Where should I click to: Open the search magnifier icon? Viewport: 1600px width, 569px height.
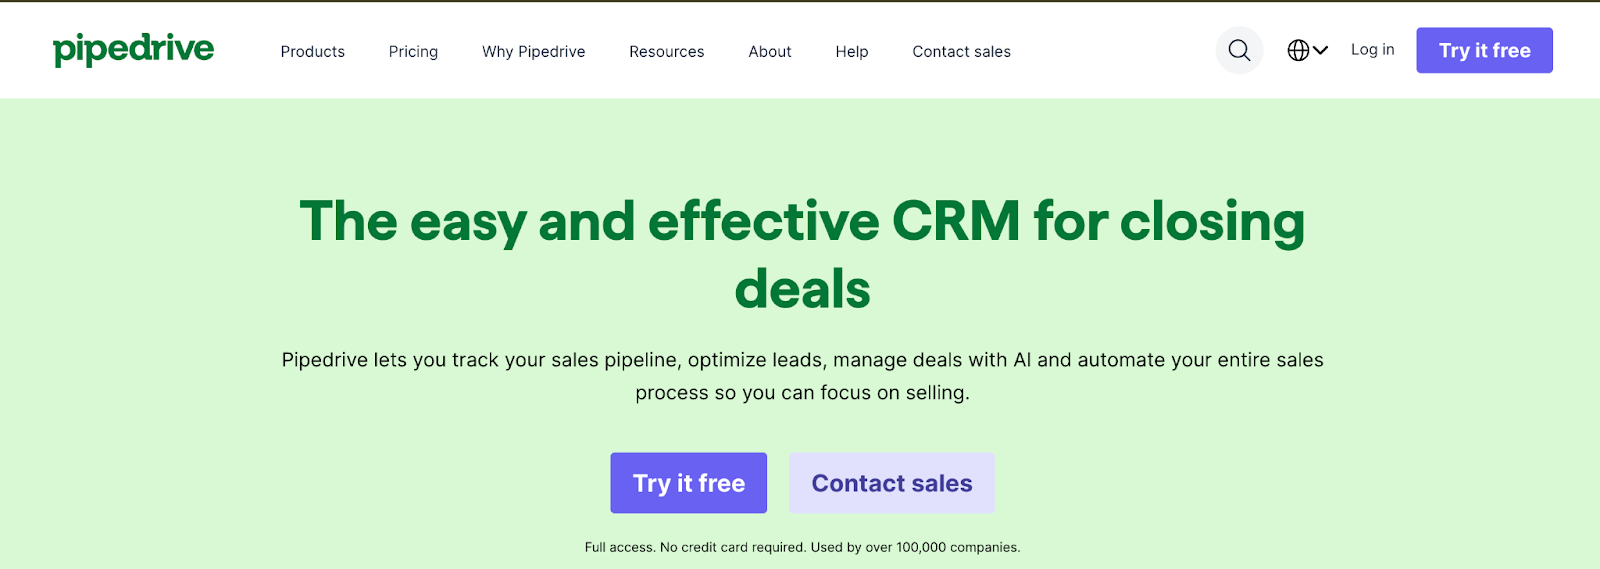[x=1239, y=50]
